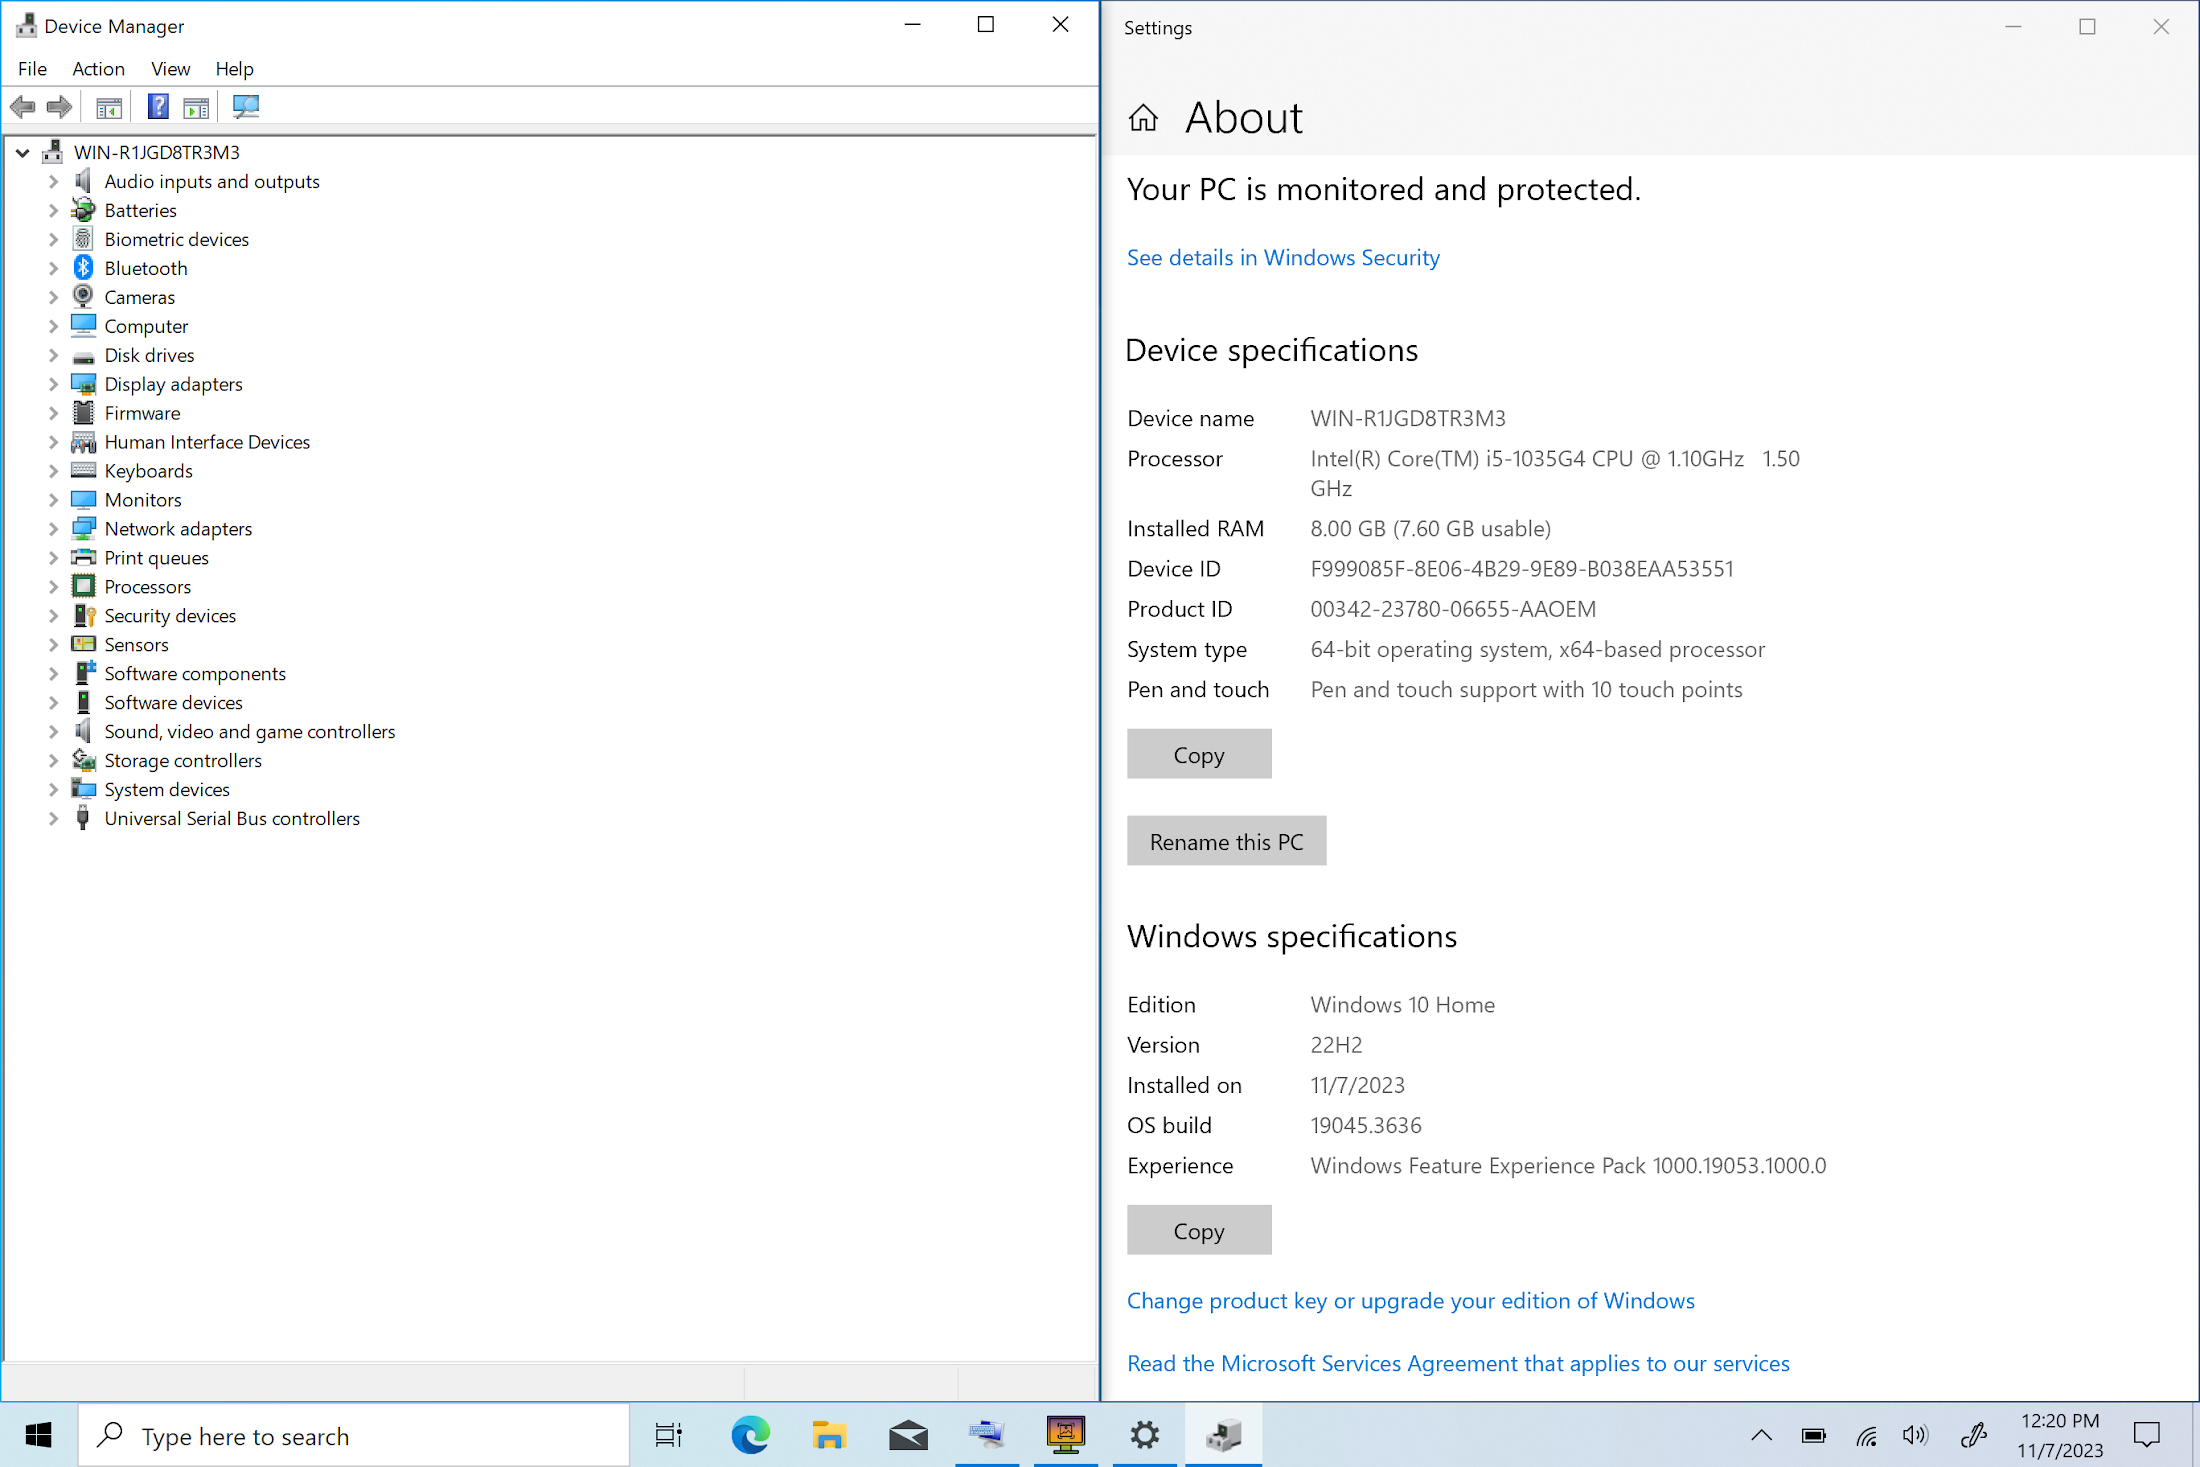Expand the Keyboards node
Screen dimensions: 2200x1467
53,471
